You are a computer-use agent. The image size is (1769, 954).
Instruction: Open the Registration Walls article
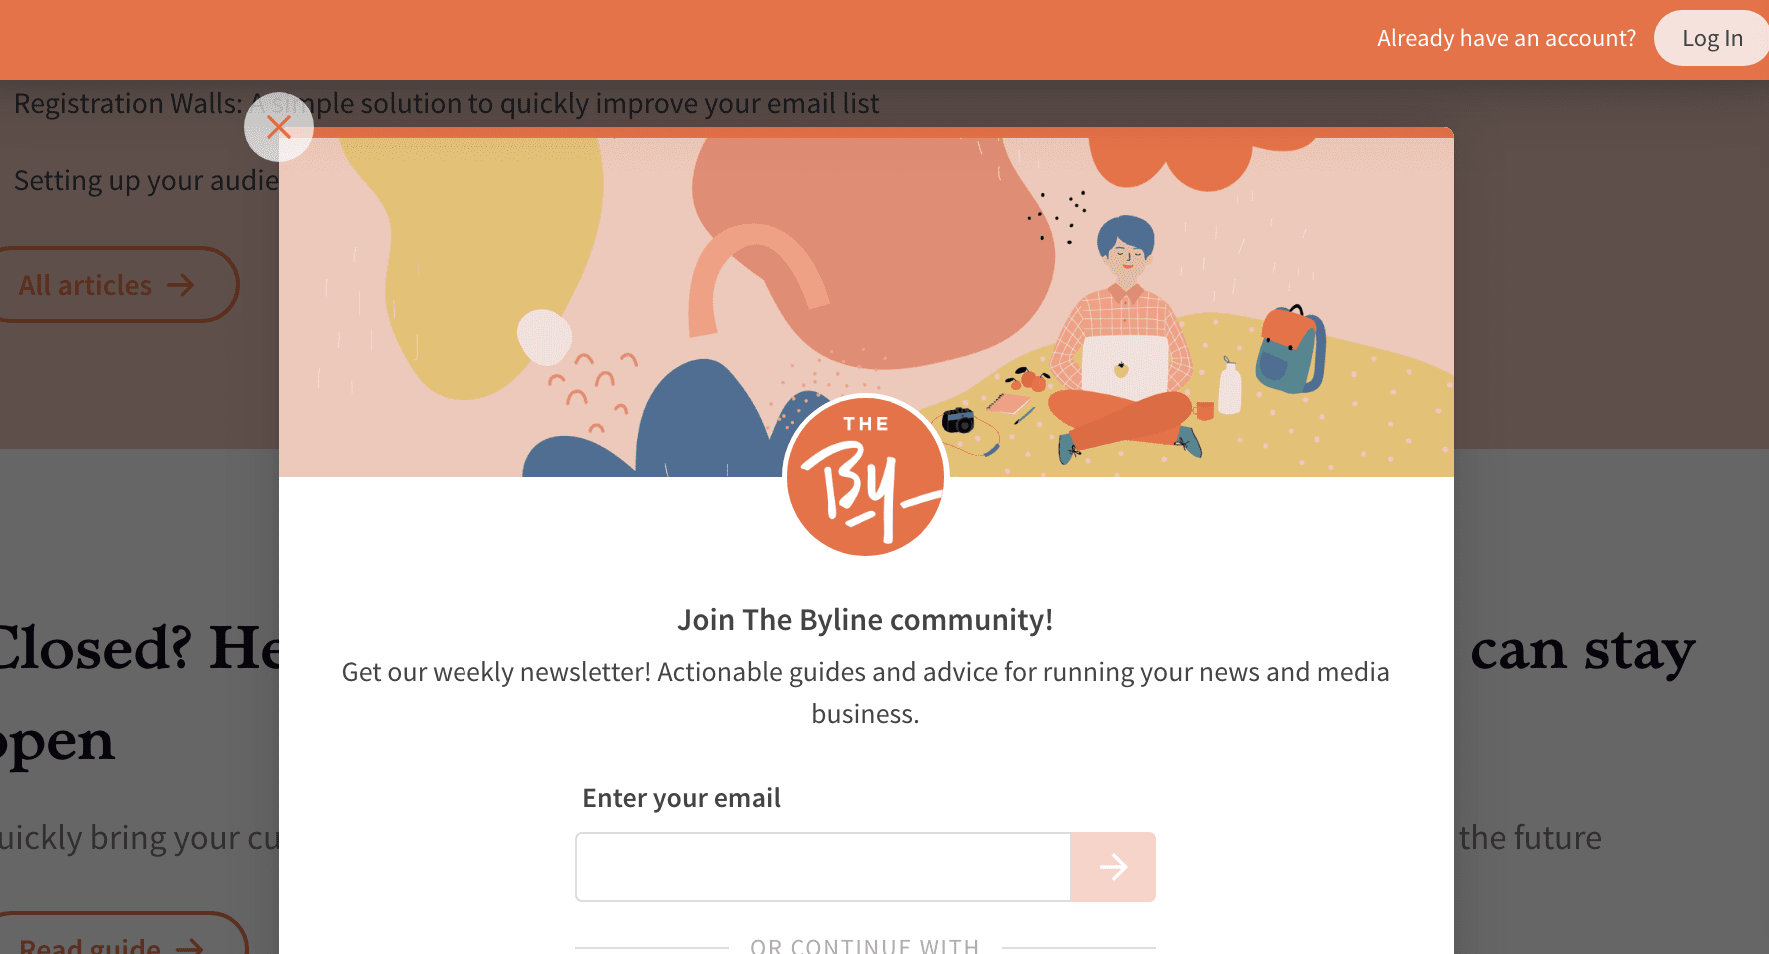446,104
